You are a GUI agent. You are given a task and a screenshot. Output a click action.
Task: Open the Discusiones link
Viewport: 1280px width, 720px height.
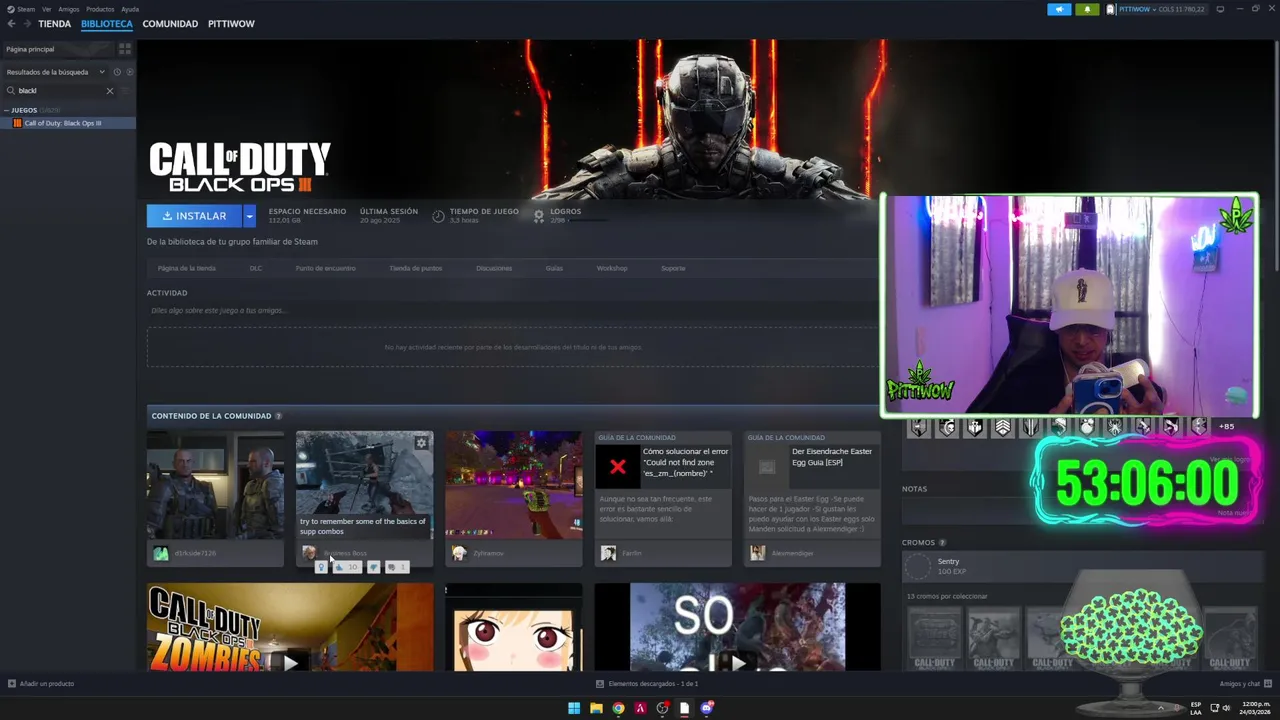[x=494, y=268]
